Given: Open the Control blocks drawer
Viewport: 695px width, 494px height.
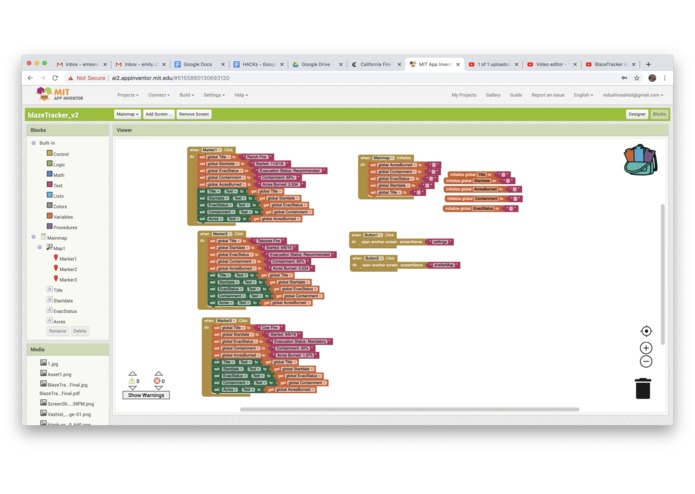Looking at the screenshot, I should 58,154.
